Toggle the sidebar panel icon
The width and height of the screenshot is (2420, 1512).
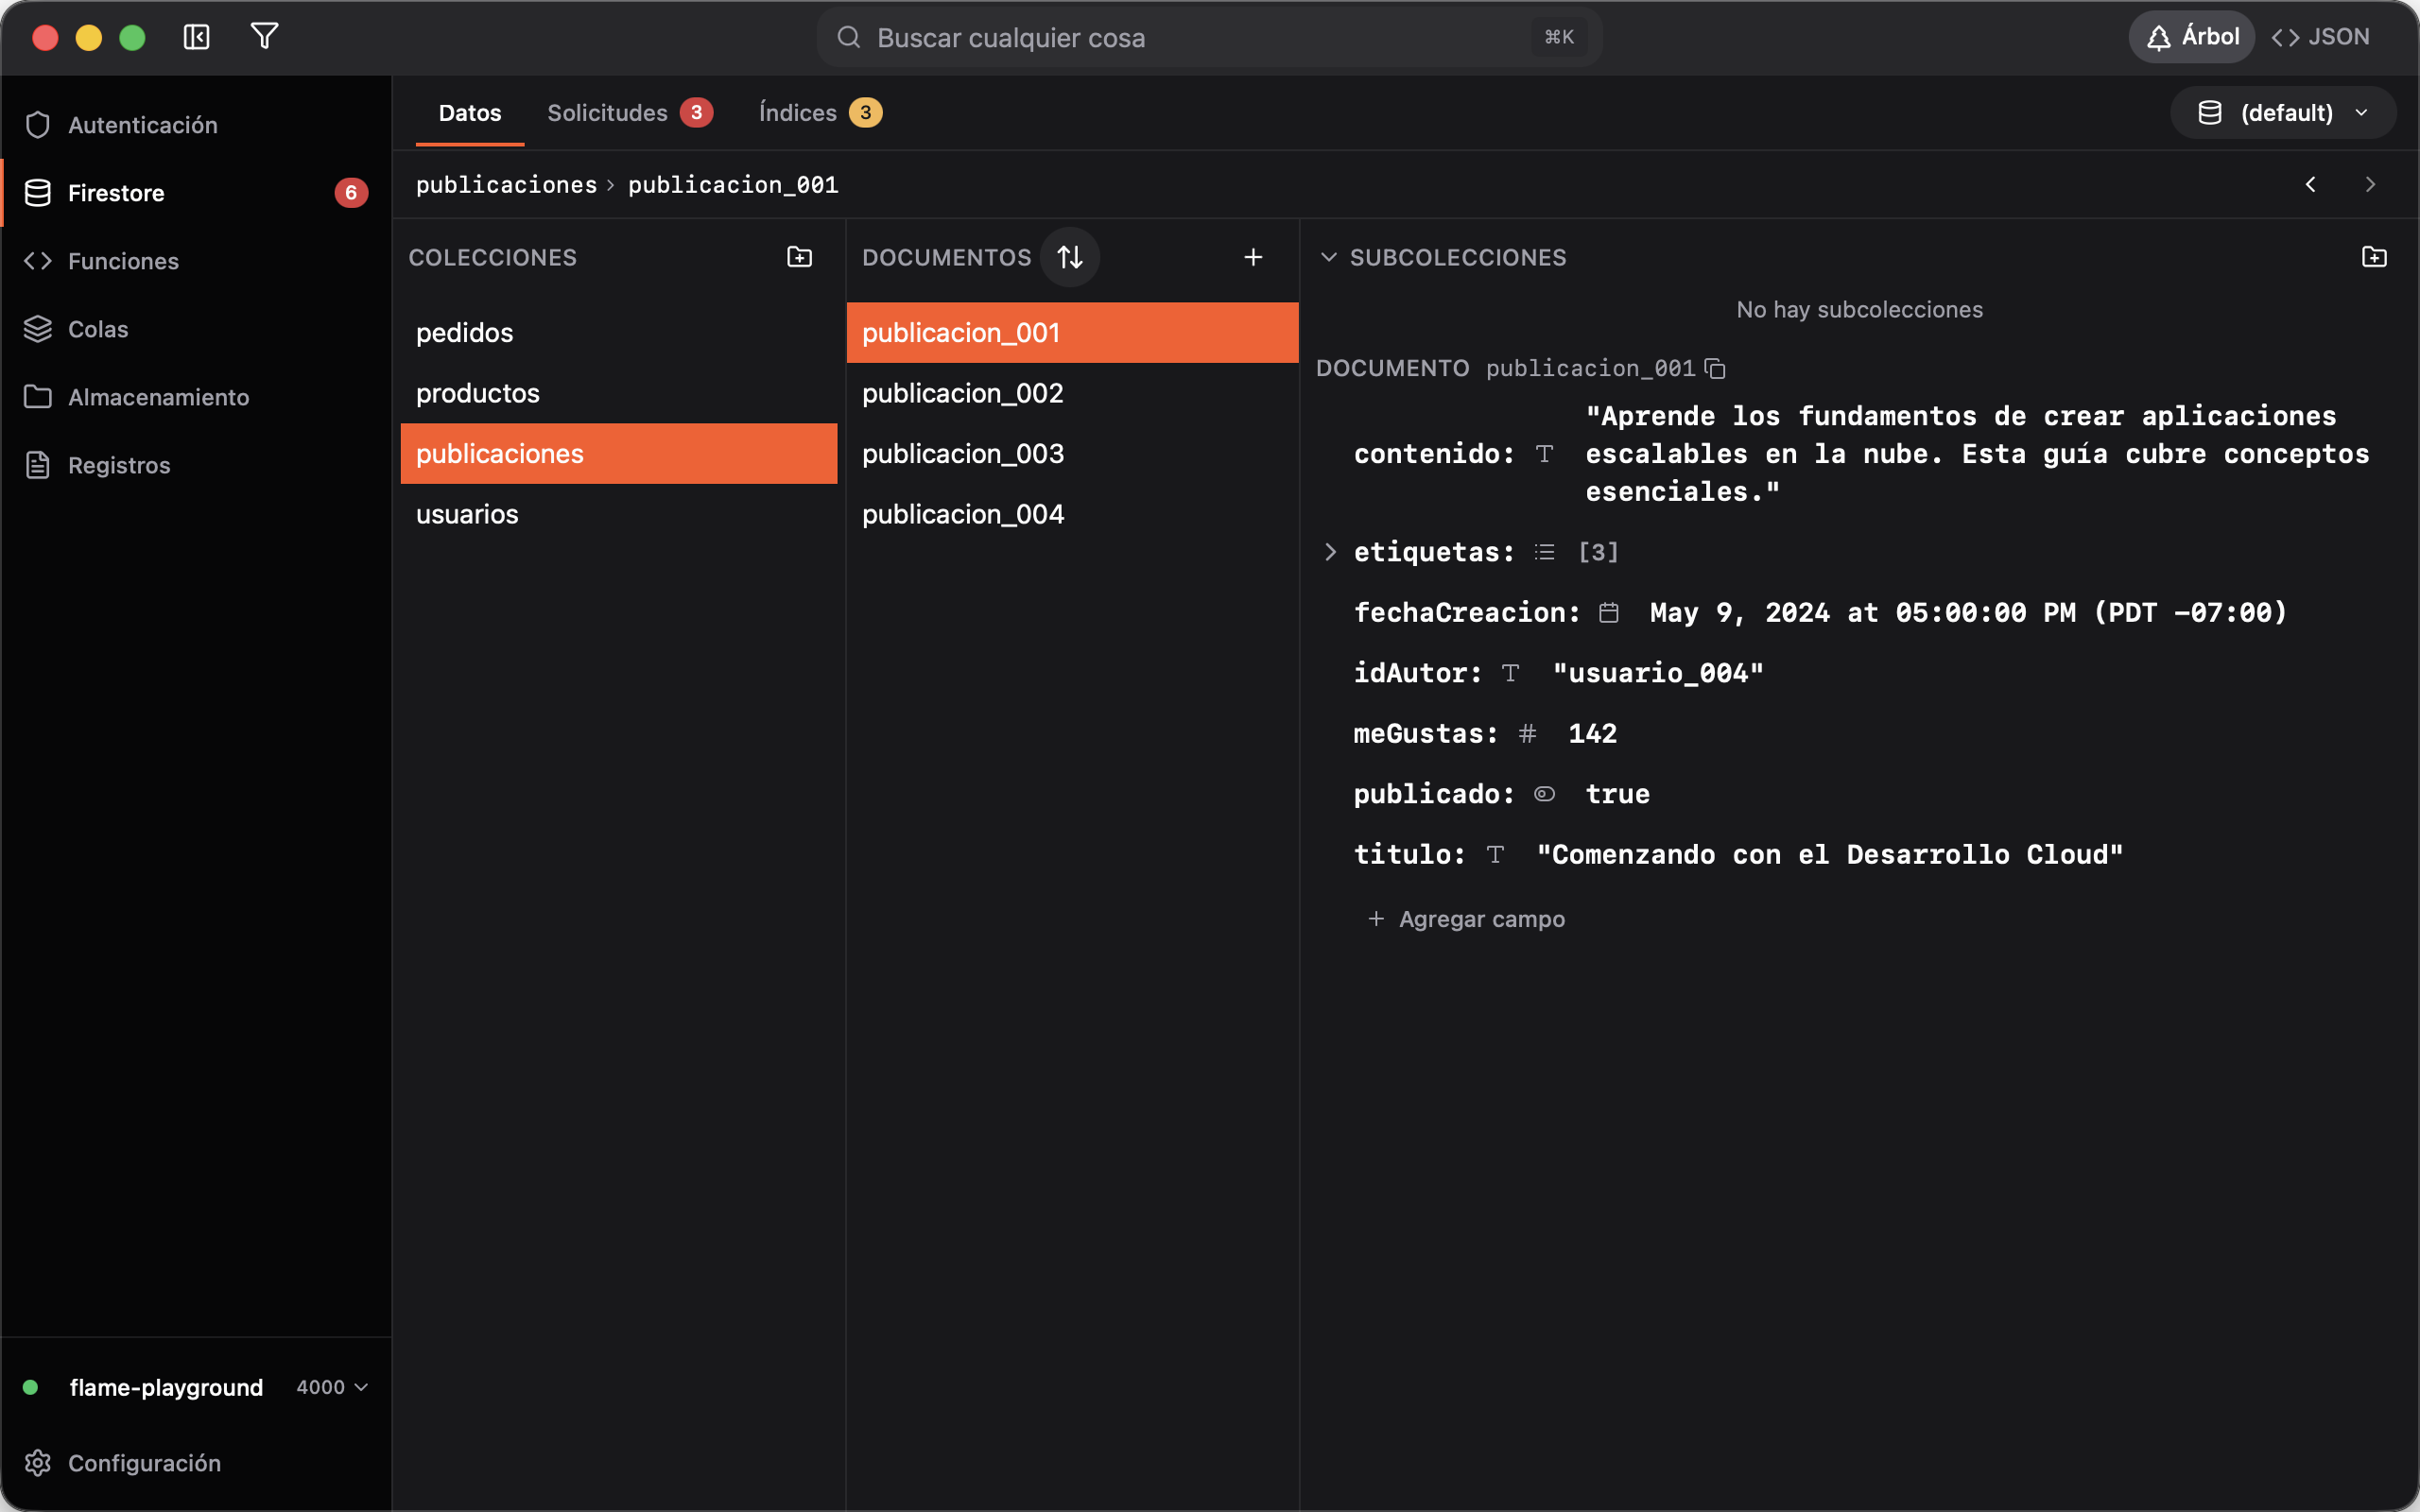pos(196,37)
